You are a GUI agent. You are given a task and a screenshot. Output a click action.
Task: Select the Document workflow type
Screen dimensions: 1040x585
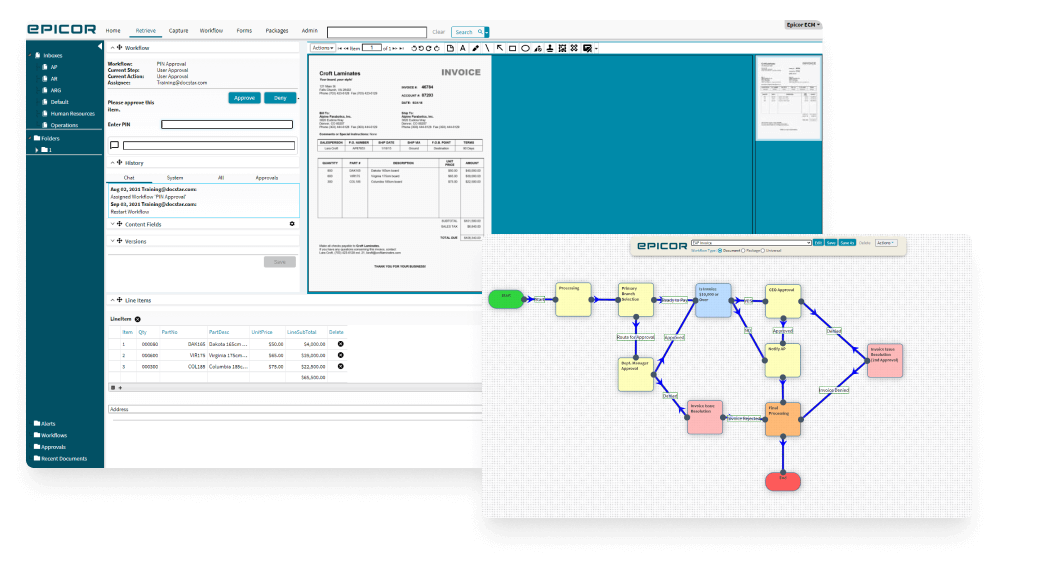[719, 251]
